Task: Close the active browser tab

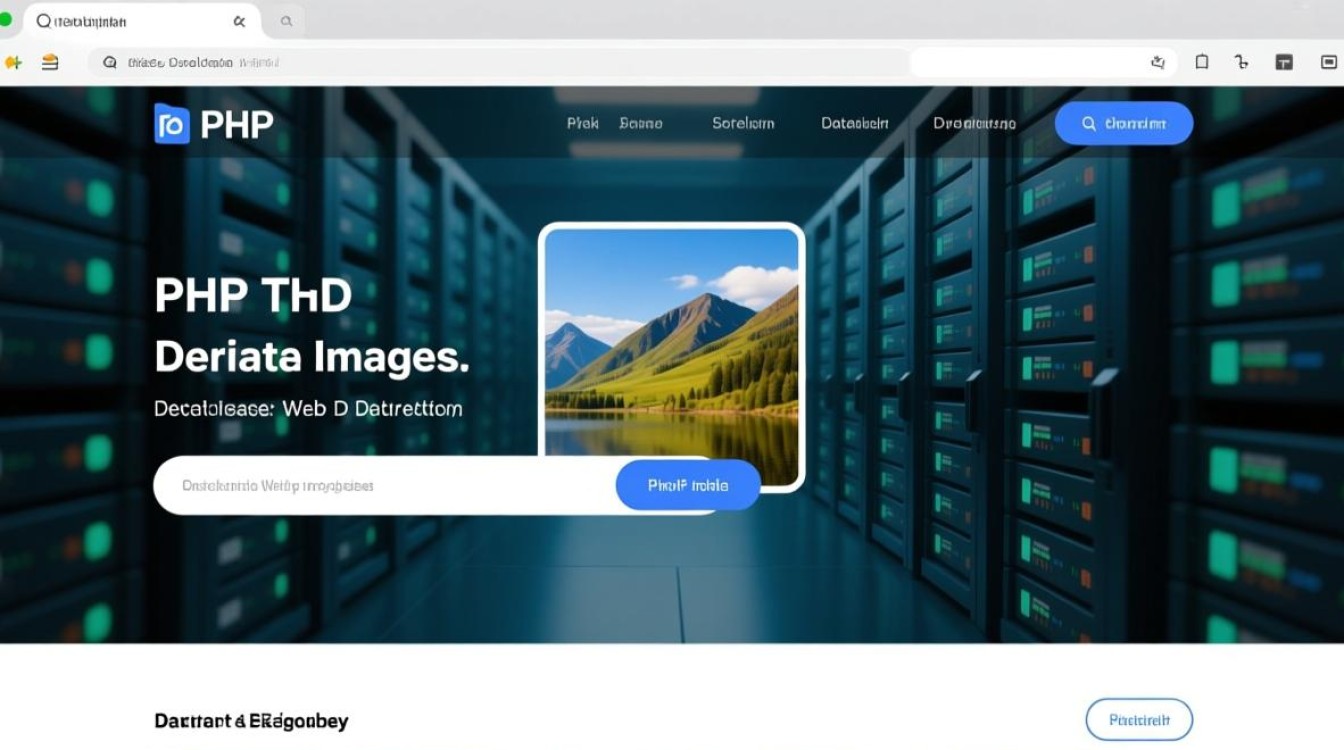Action: (239, 21)
